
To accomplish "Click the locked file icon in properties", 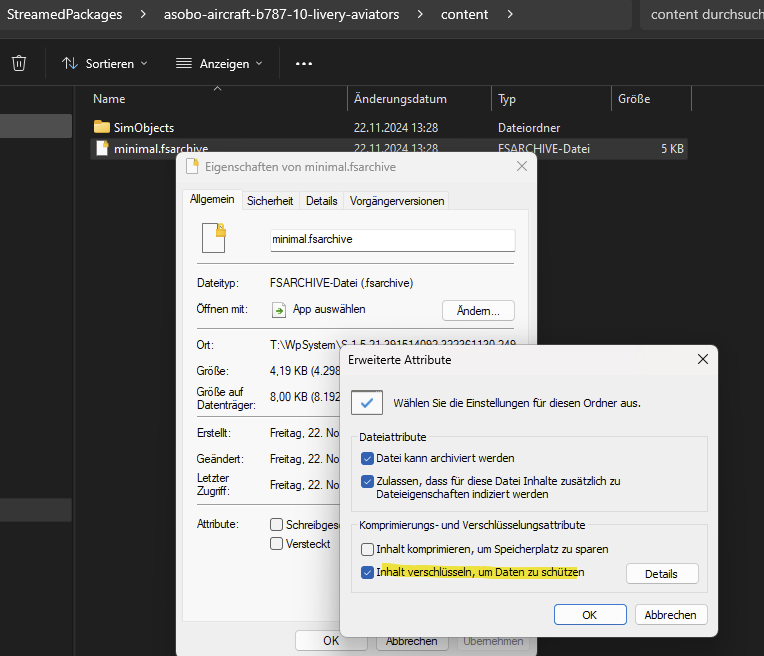I will (x=214, y=238).
